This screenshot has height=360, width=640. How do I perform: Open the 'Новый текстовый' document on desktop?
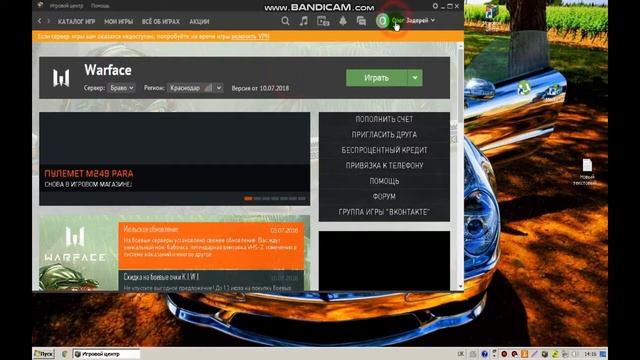(587, 171)
